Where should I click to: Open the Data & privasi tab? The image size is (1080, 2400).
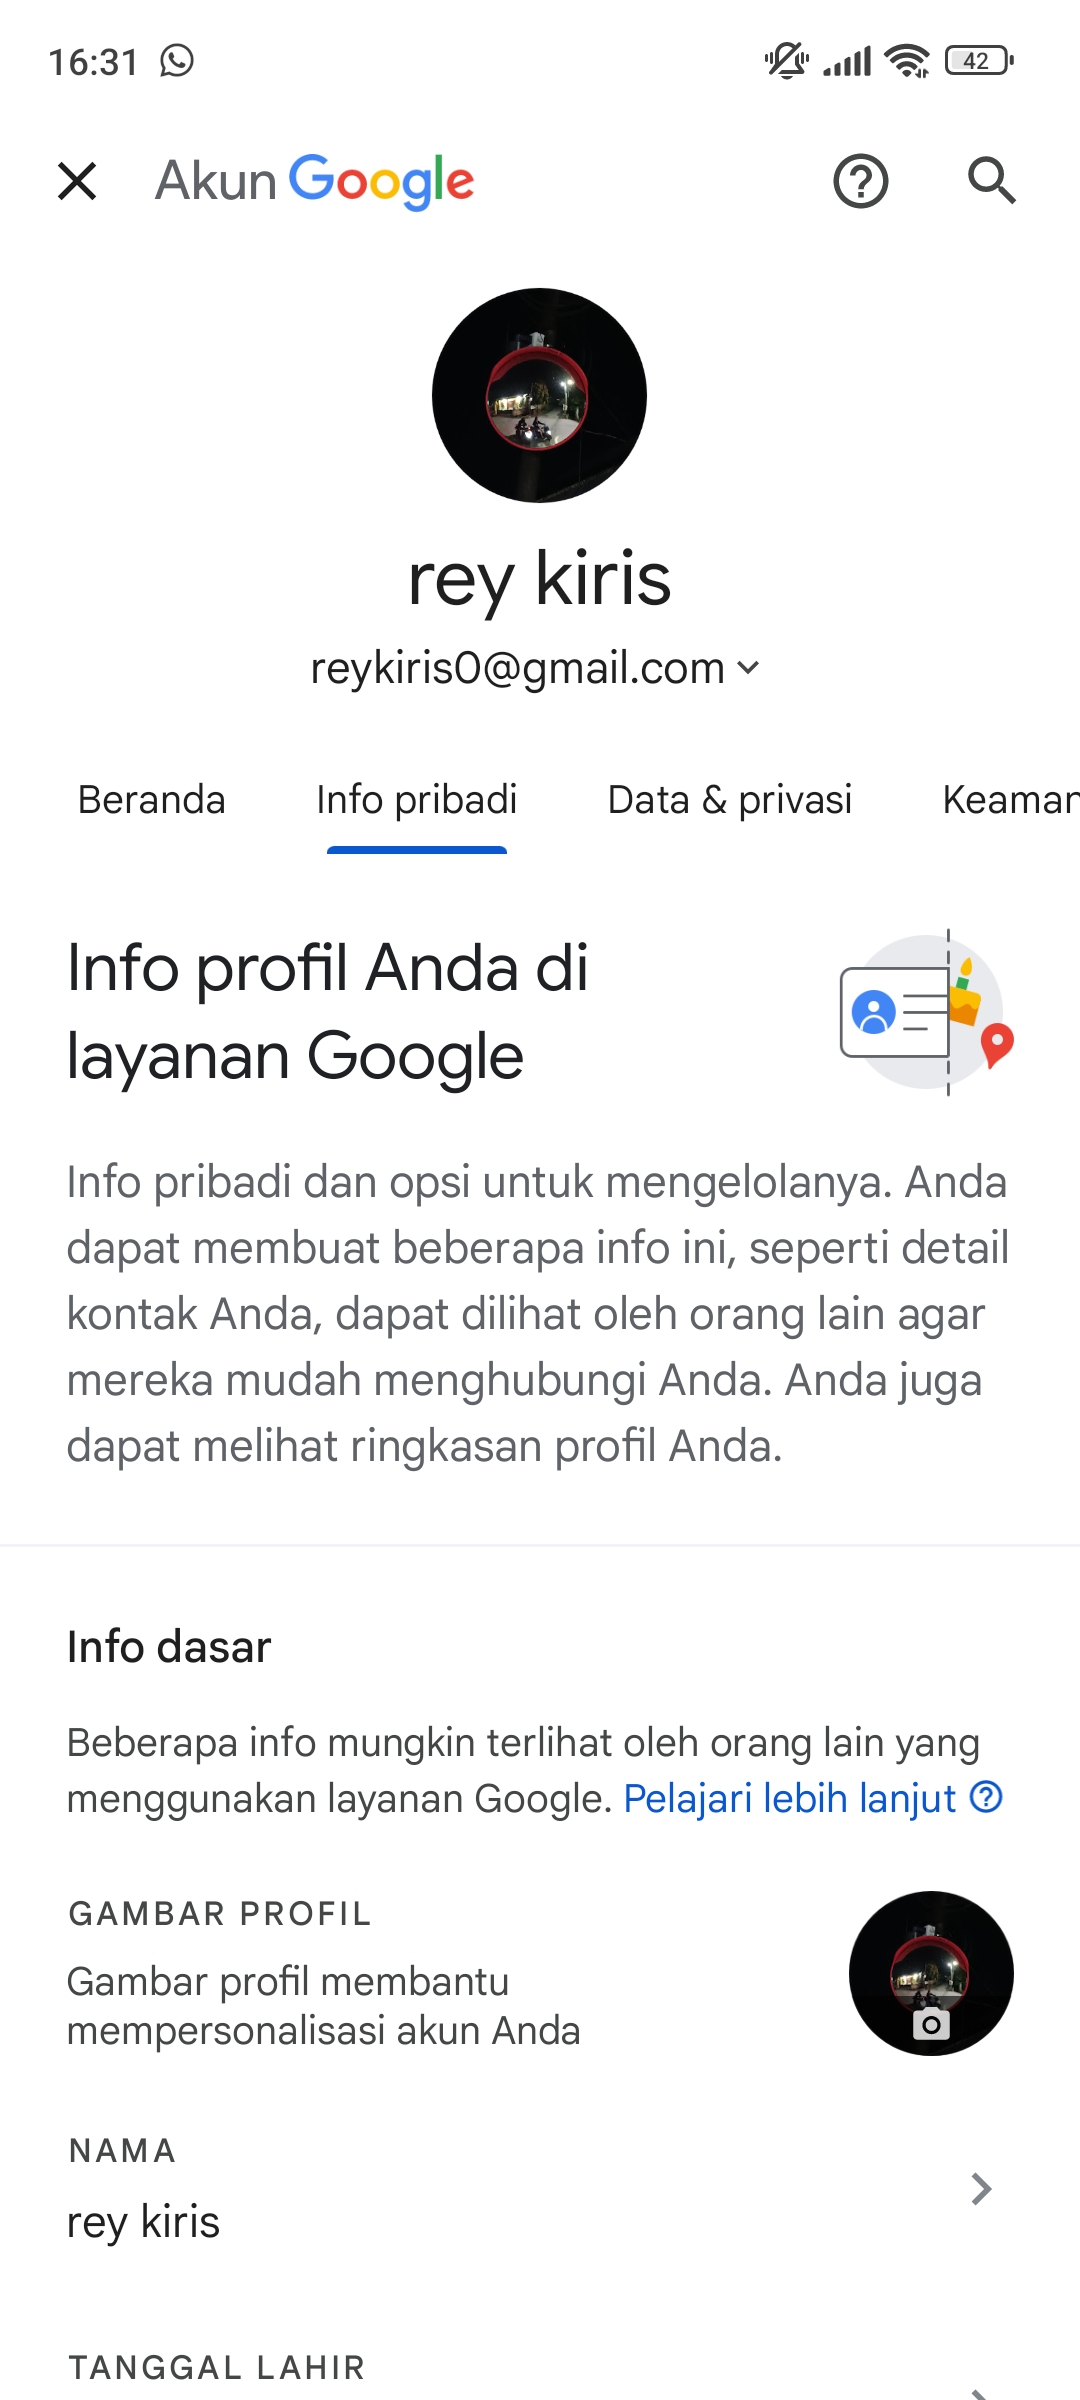(x=730, y=800)
